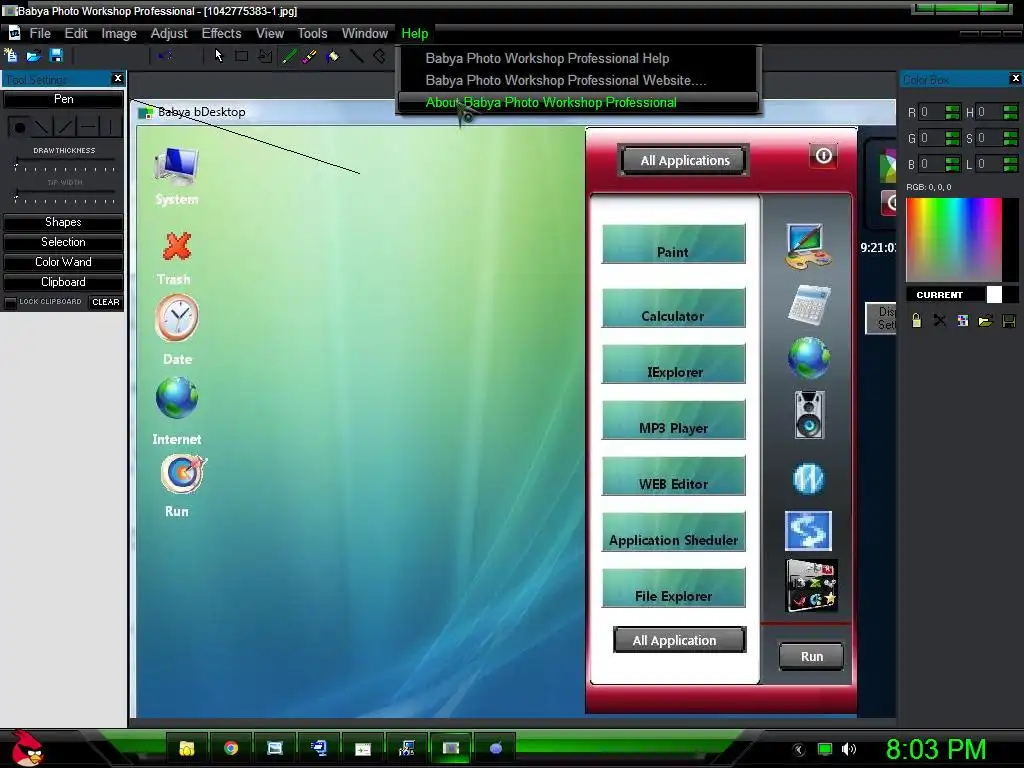Expand the Selection section
The image size is (1024, 768).
pos(63,242)
